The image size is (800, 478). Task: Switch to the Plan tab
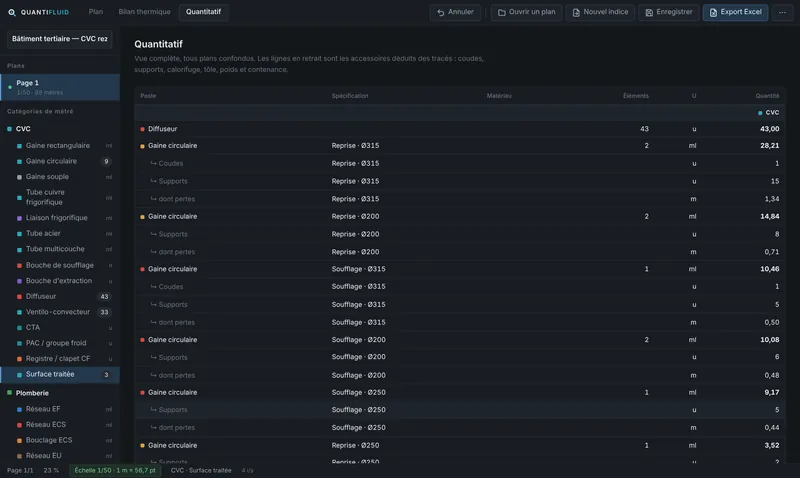click(x=95, y=12)
